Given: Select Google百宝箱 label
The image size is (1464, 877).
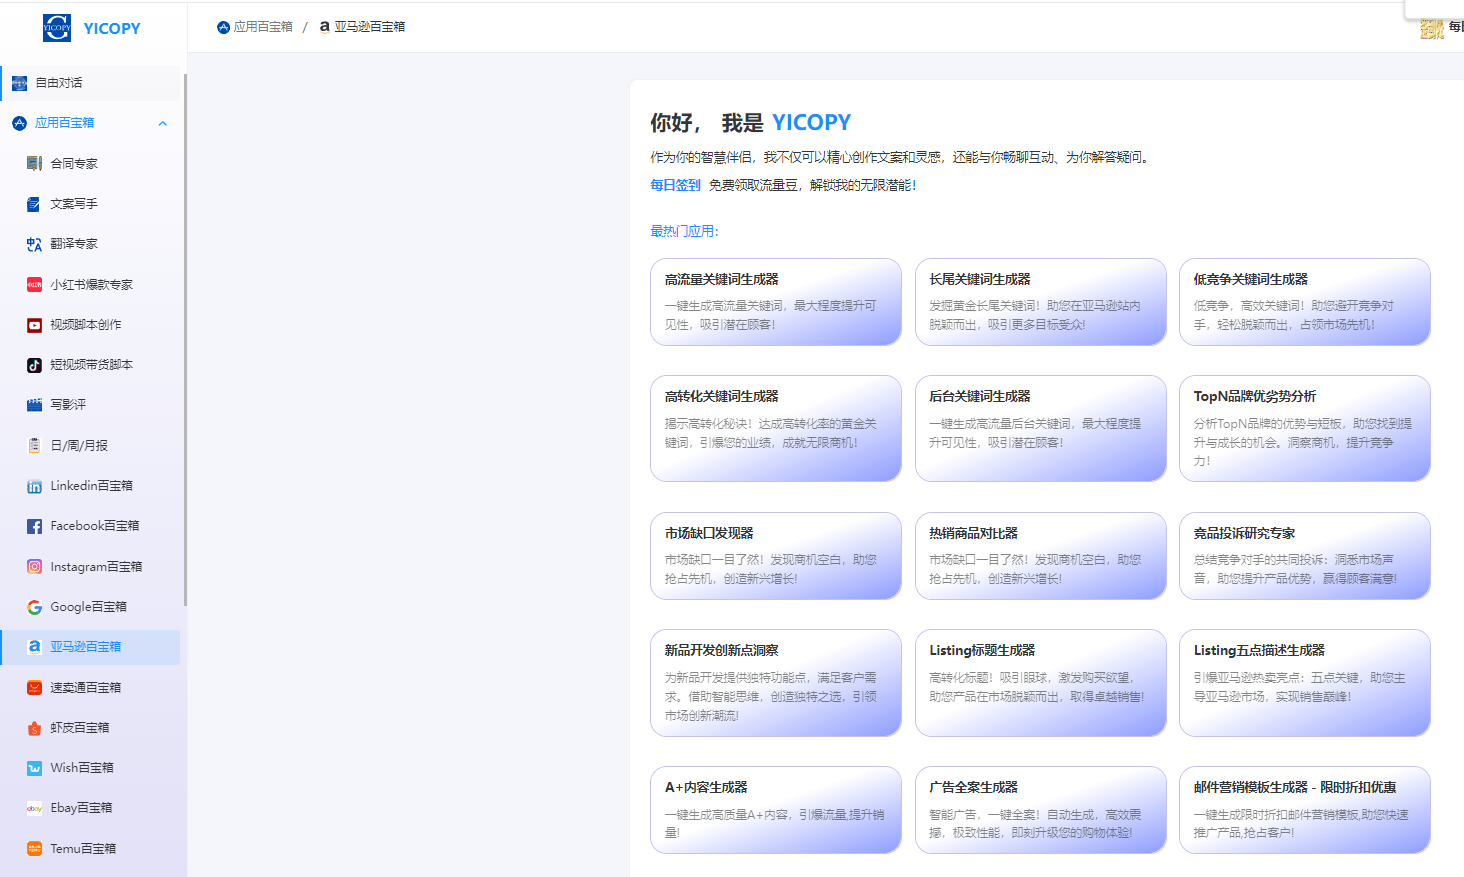Looking at the screenshot, I should coord(88,607).
